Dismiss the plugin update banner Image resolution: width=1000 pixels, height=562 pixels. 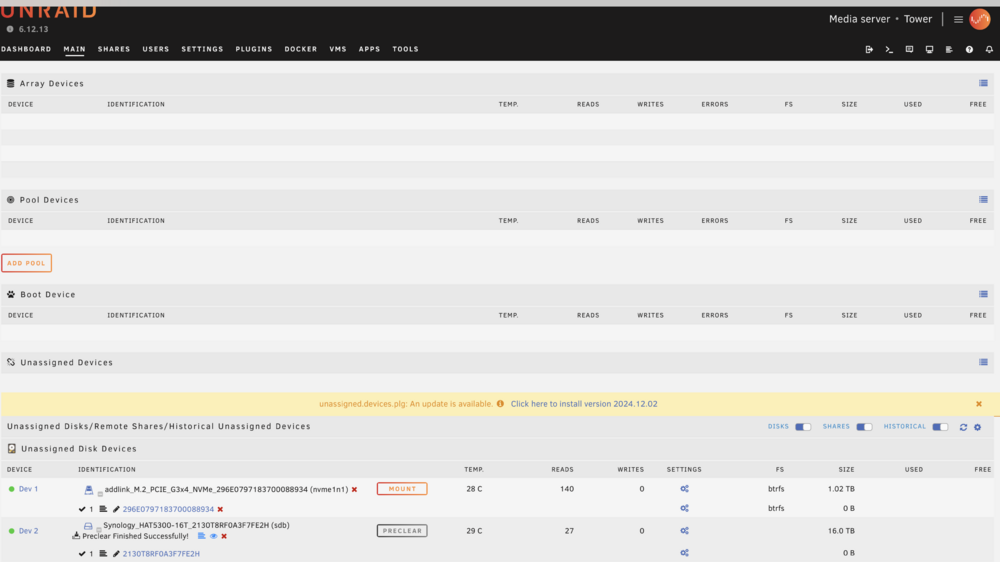pyautogui.click(x=978, y=404)
